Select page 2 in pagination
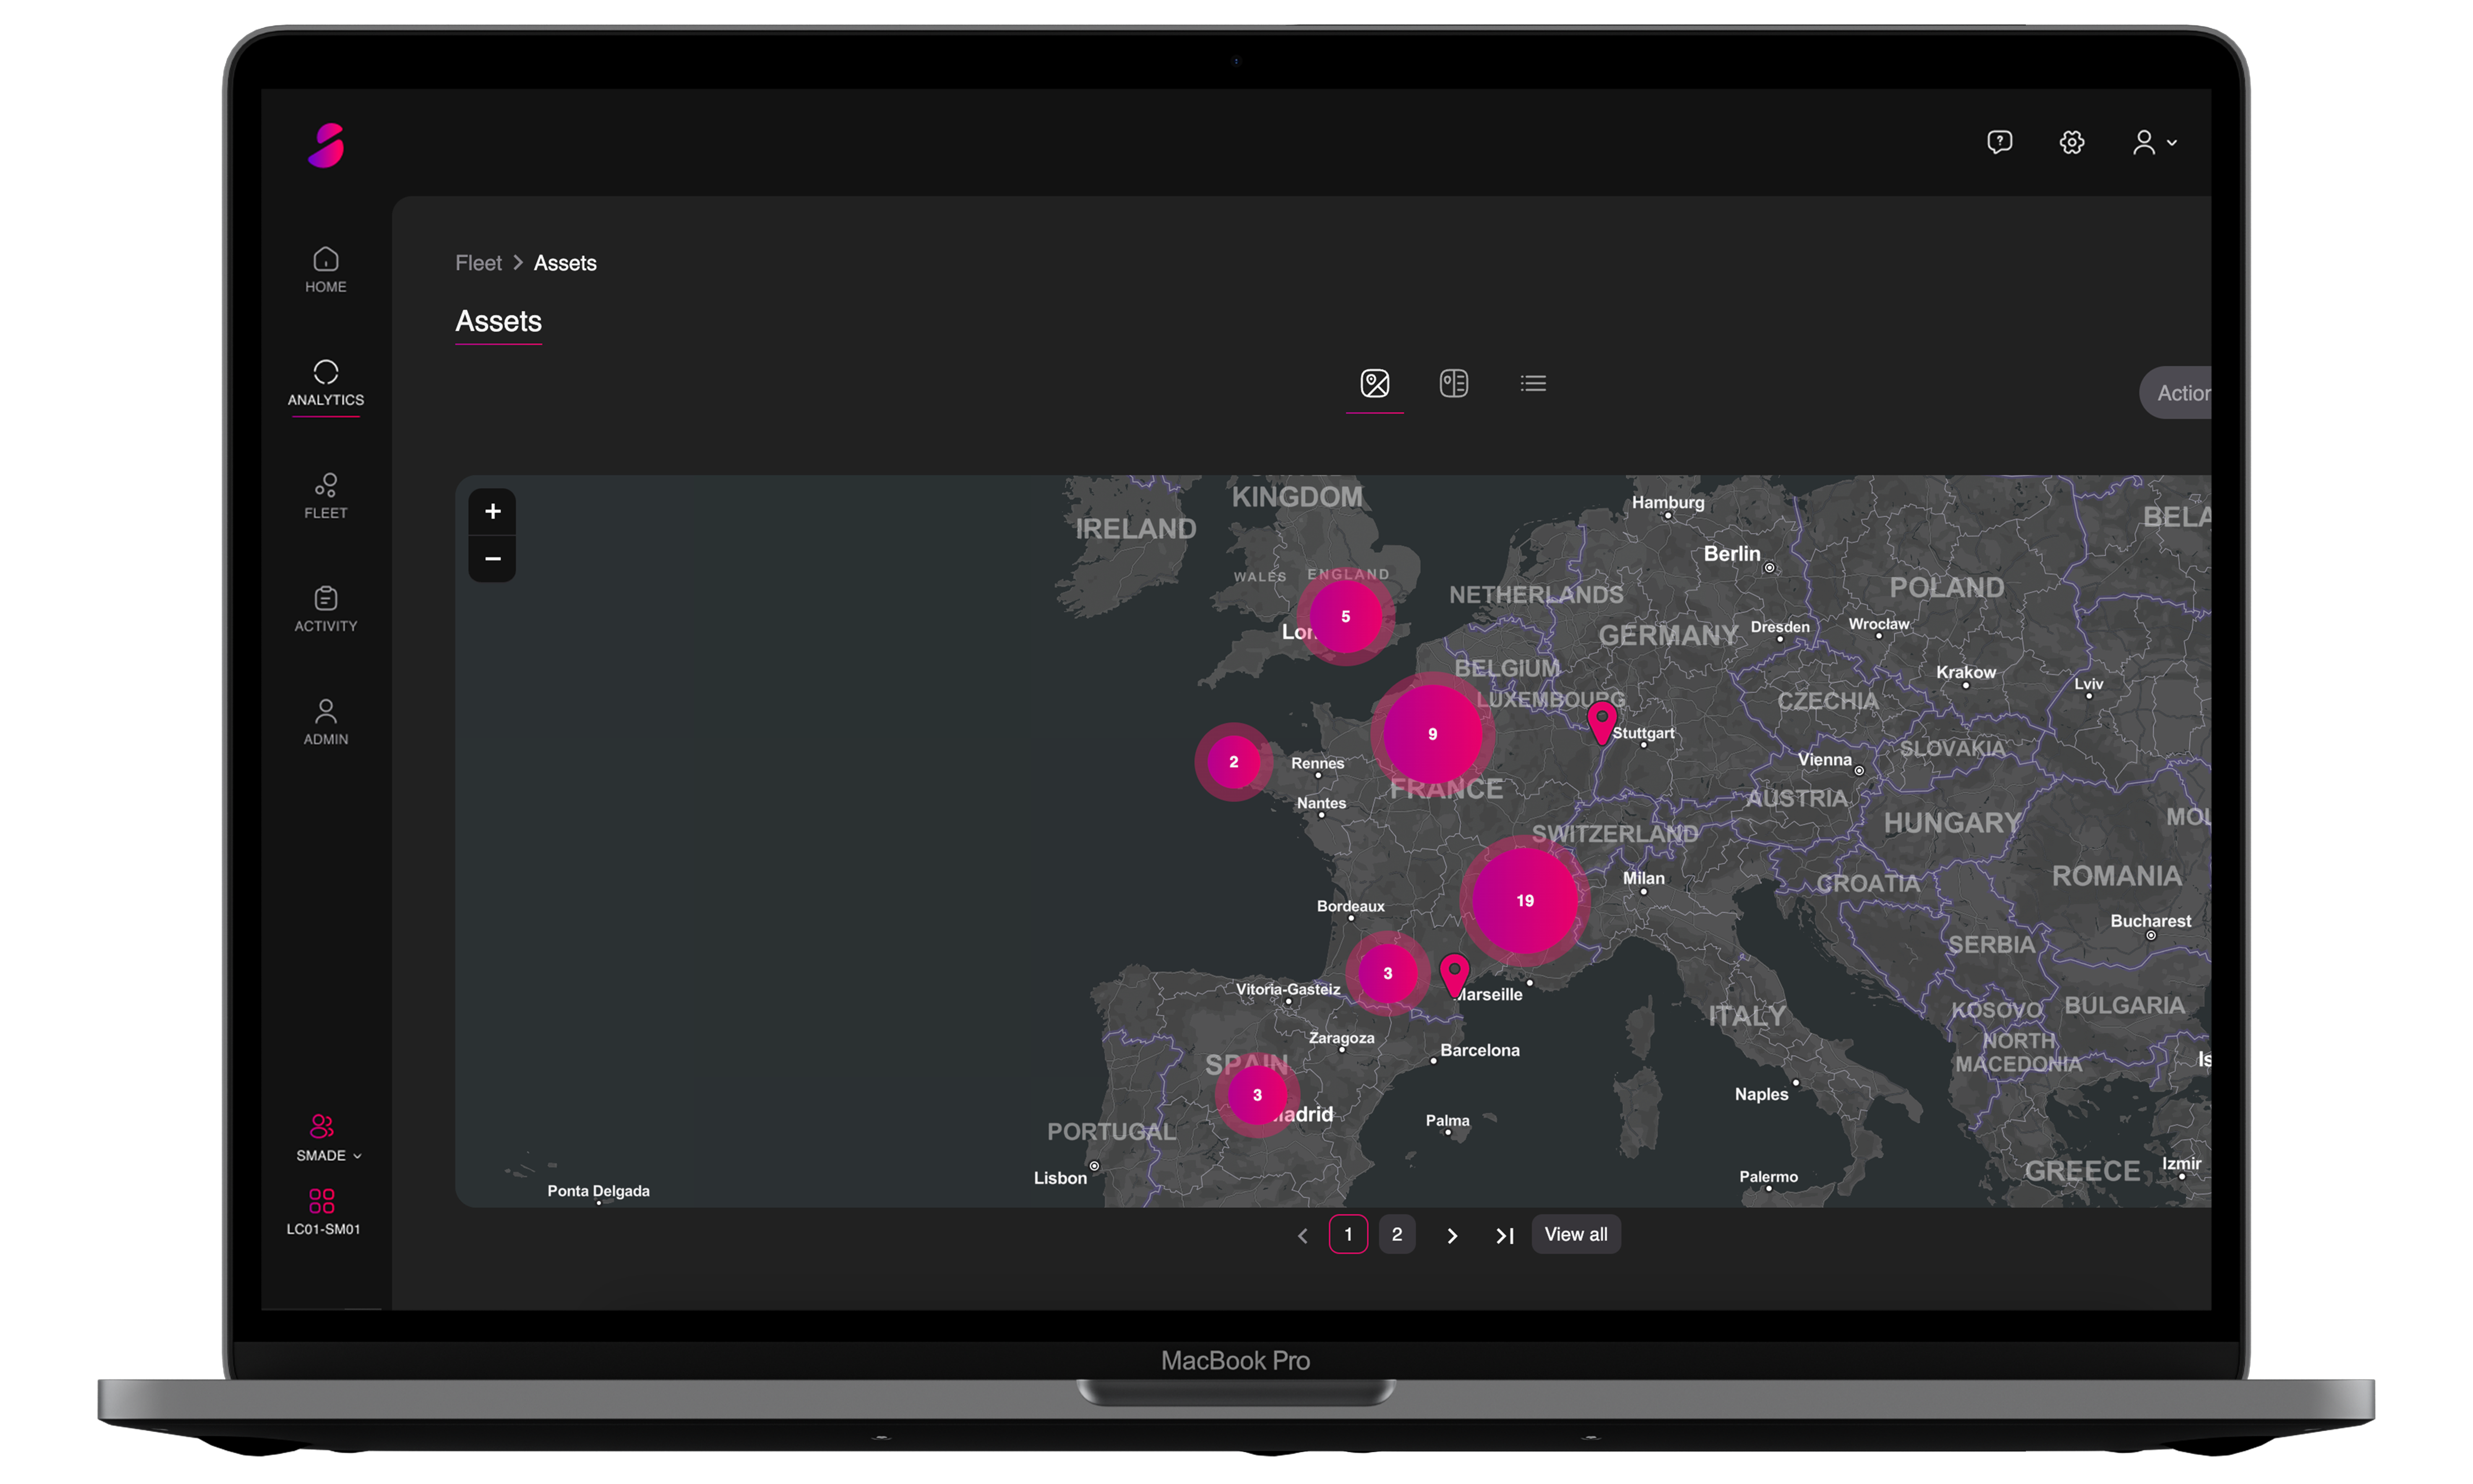This screenshot has height=1484, width=2473. click(x=1397, y=1235)
